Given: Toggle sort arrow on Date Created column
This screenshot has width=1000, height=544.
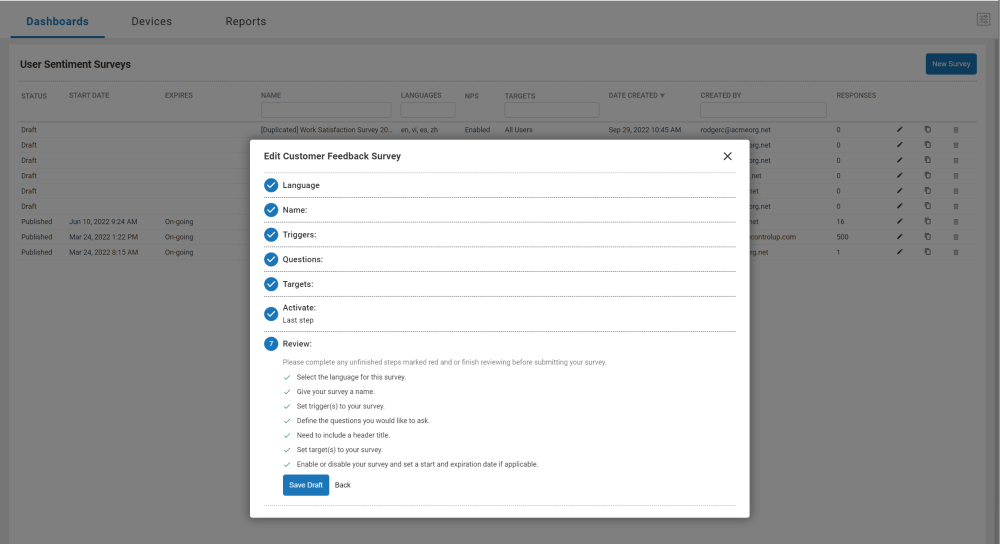Looking at the screenshot, I should click(x=663, y=96).
